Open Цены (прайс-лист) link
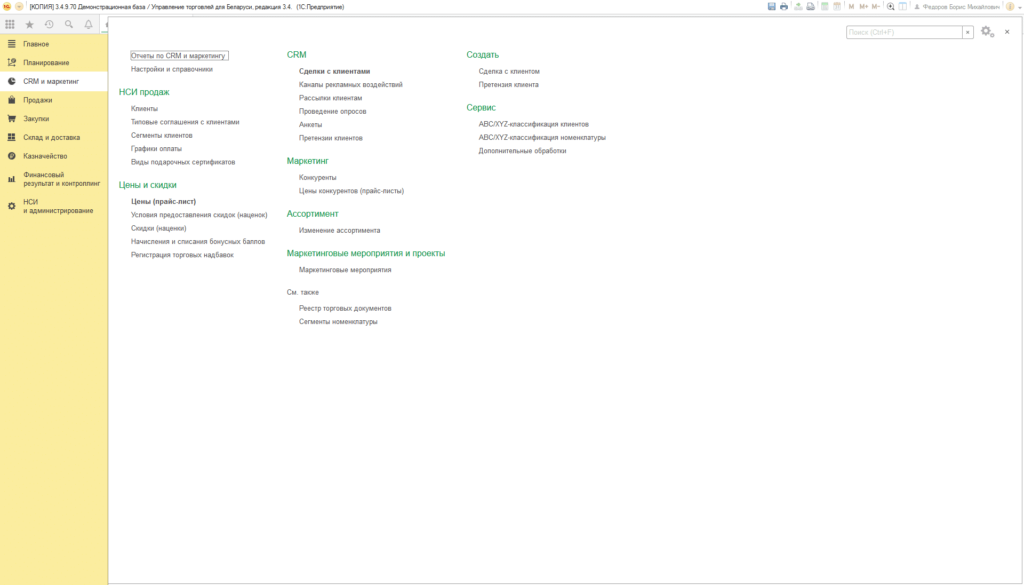The width and height of the screenshot is (1024, 585). [163, 201]
